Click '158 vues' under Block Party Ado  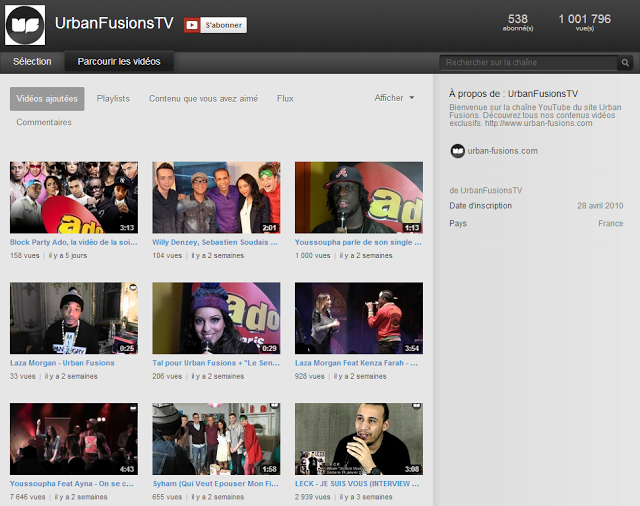click(x=24, y=255)
